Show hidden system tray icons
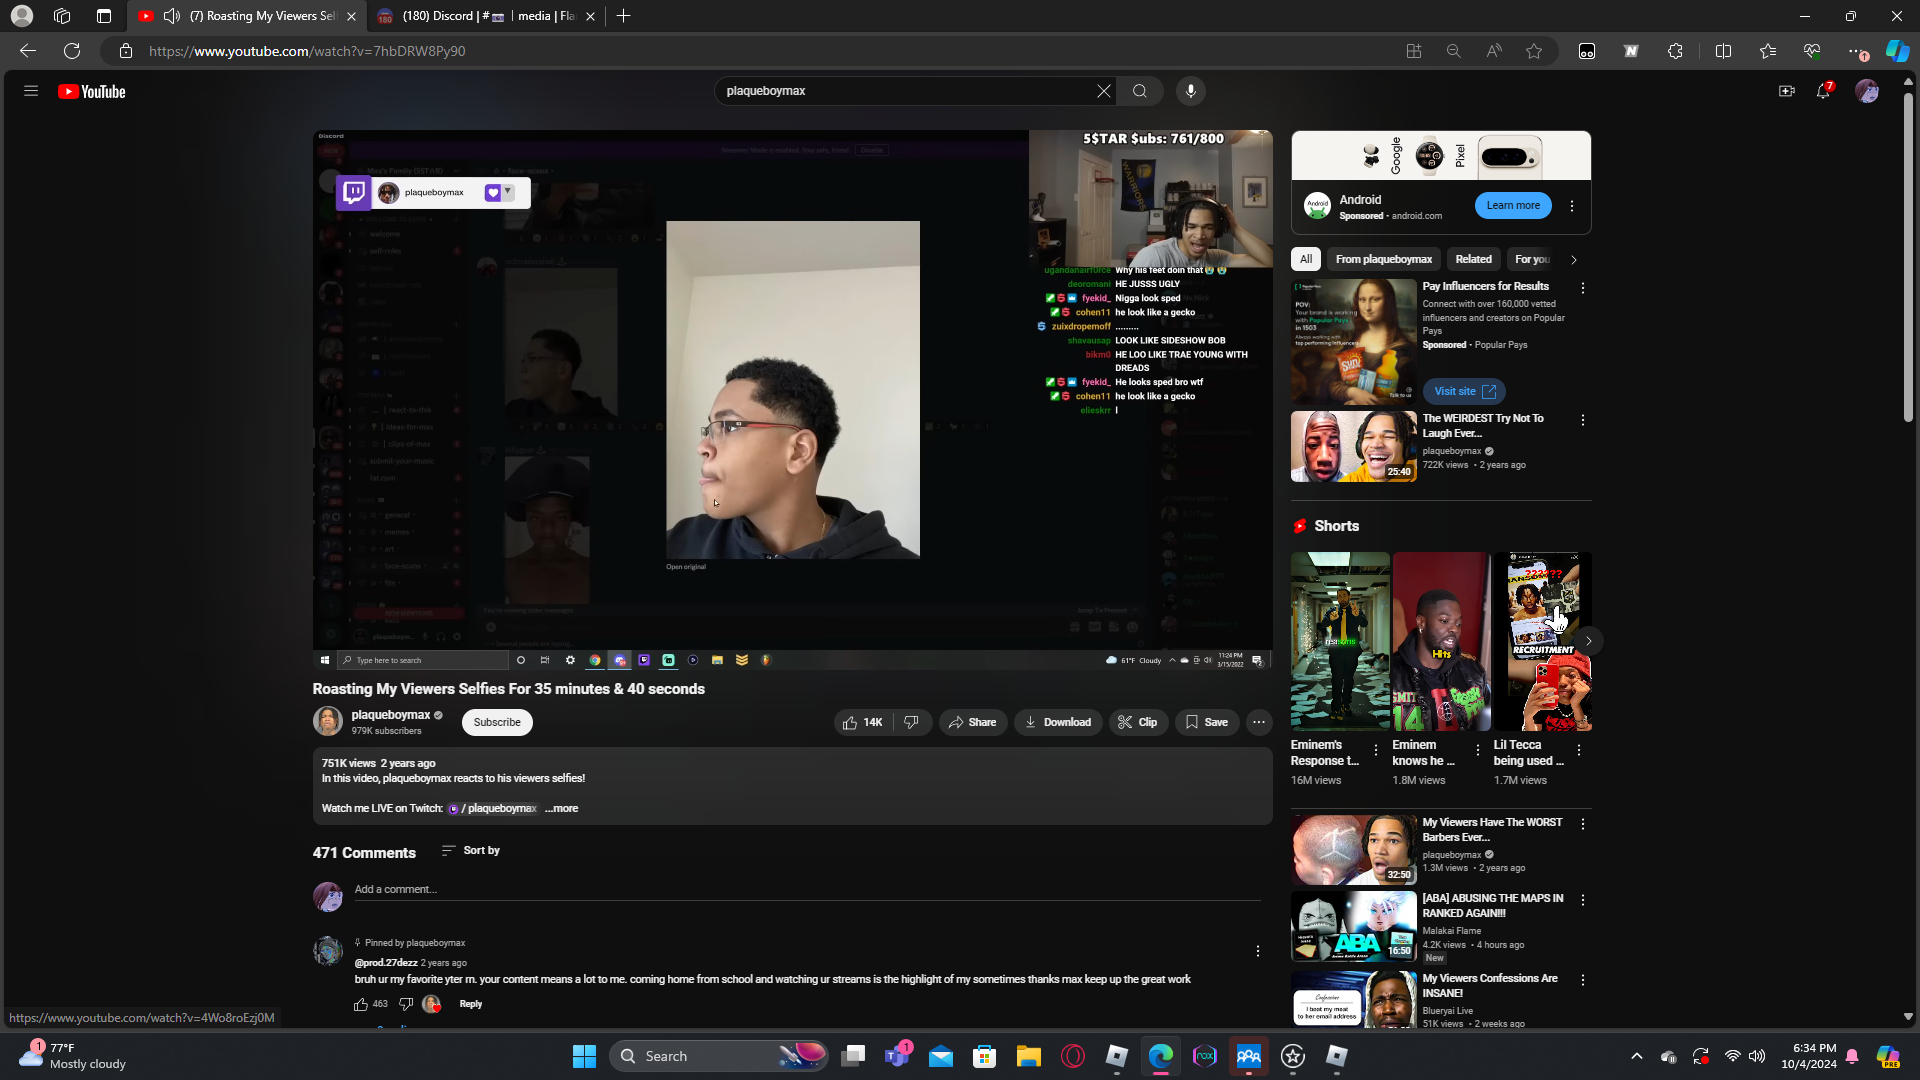The image size is (1920, 1080). click(1637, 1056)
